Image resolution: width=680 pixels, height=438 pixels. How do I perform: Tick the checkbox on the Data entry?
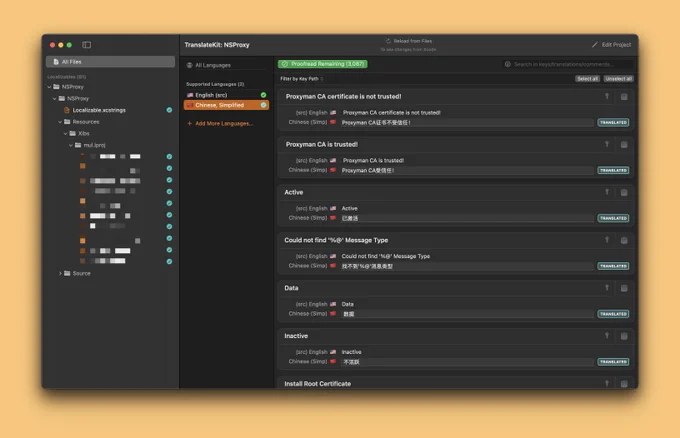(624, 288)
